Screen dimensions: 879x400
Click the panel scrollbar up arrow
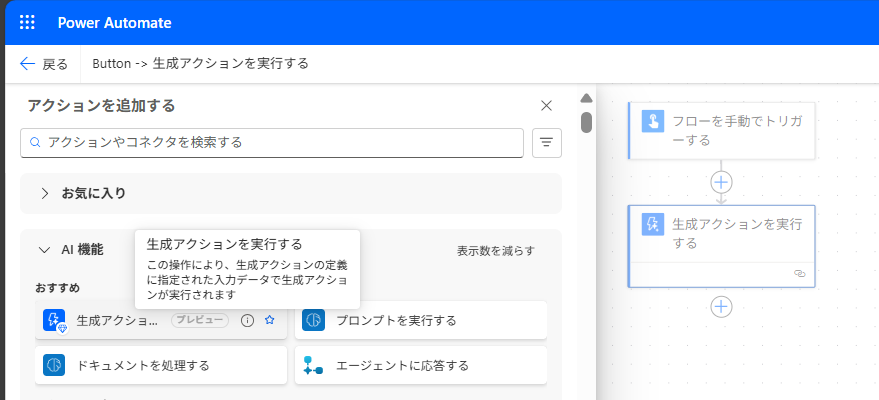click(587, 98)
